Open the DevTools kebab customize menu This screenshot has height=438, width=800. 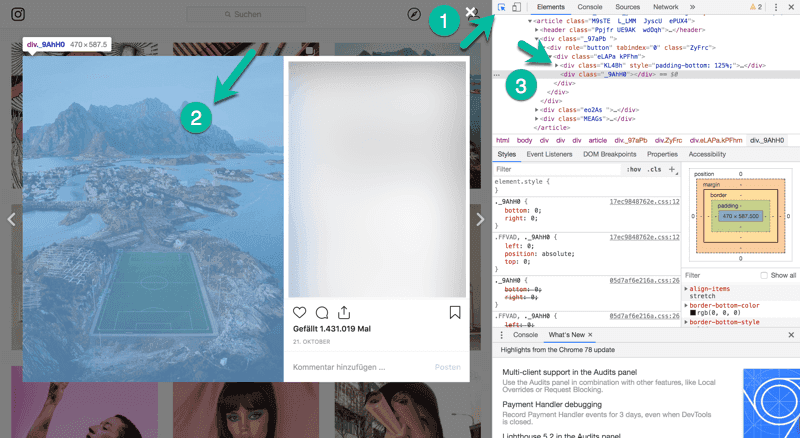[x=776, y=7]
